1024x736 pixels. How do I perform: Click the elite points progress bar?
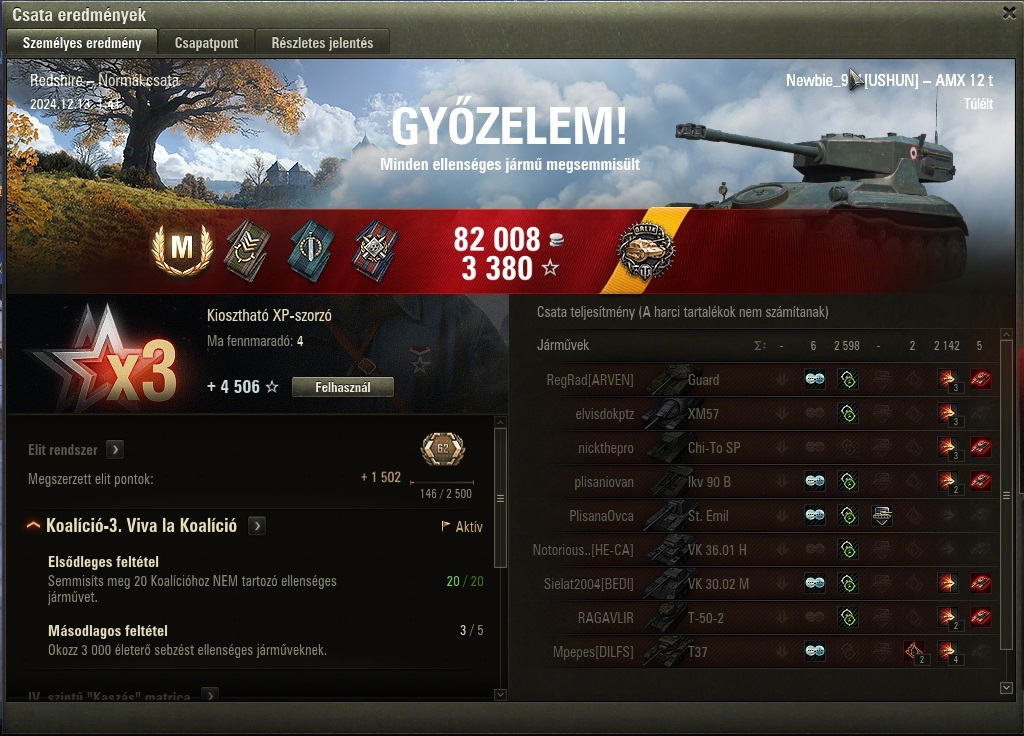coord(441,483)
